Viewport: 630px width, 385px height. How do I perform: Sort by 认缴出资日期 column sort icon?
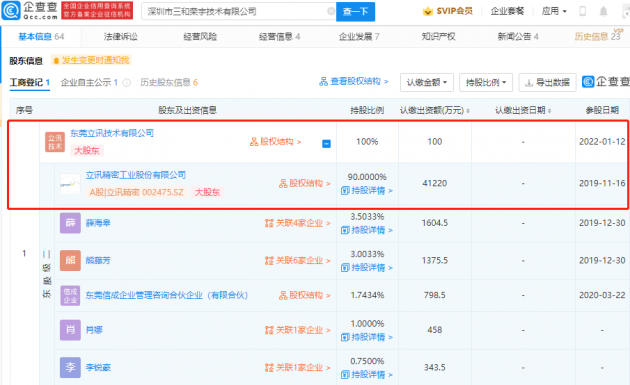point(549,111)
